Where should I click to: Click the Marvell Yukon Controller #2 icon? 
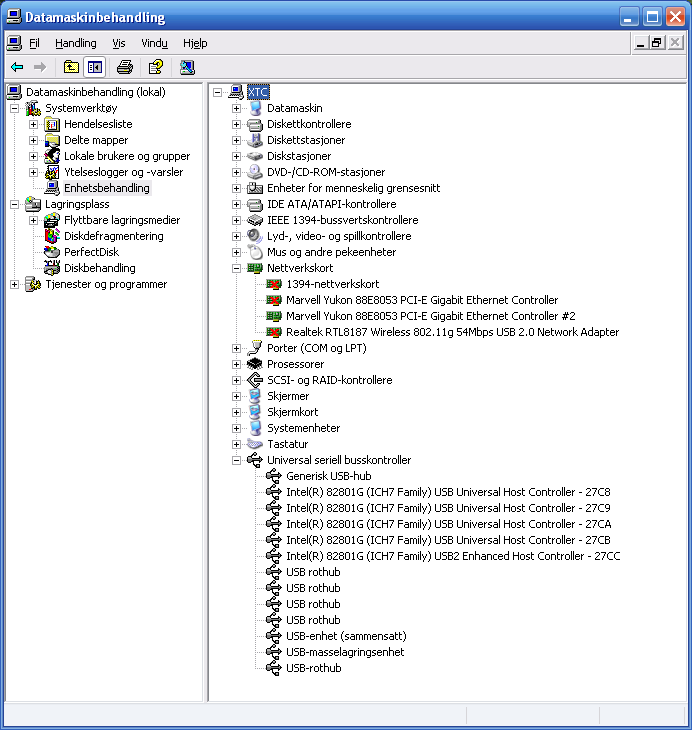click(274, 316)
